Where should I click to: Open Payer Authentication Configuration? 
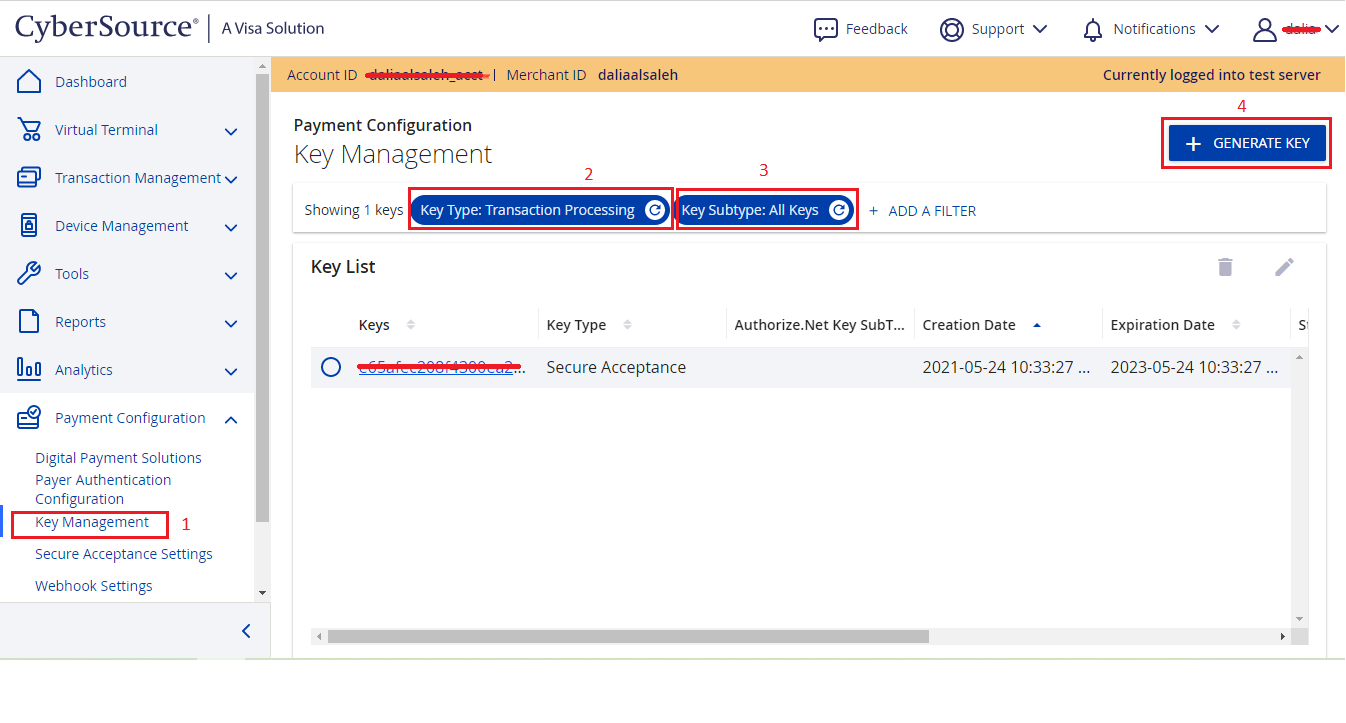103,489
